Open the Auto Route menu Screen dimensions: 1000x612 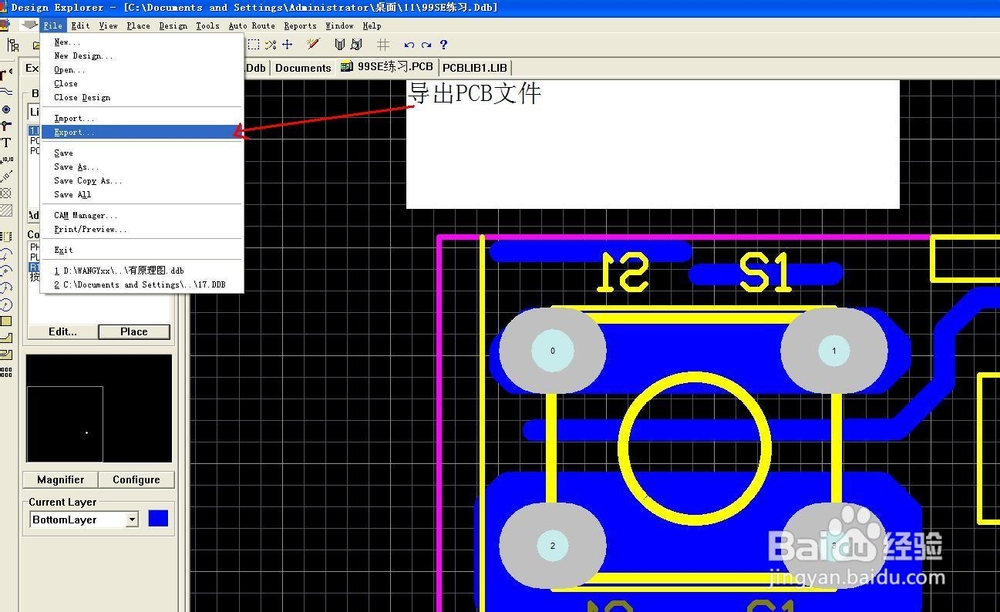coord(252,26)
